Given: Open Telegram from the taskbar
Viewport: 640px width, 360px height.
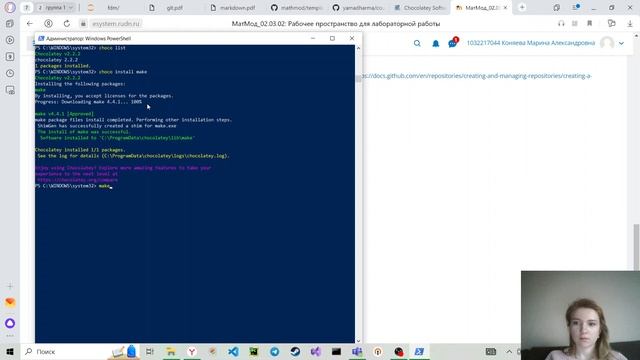Looking at the screenshot, I should click(274, 351).
